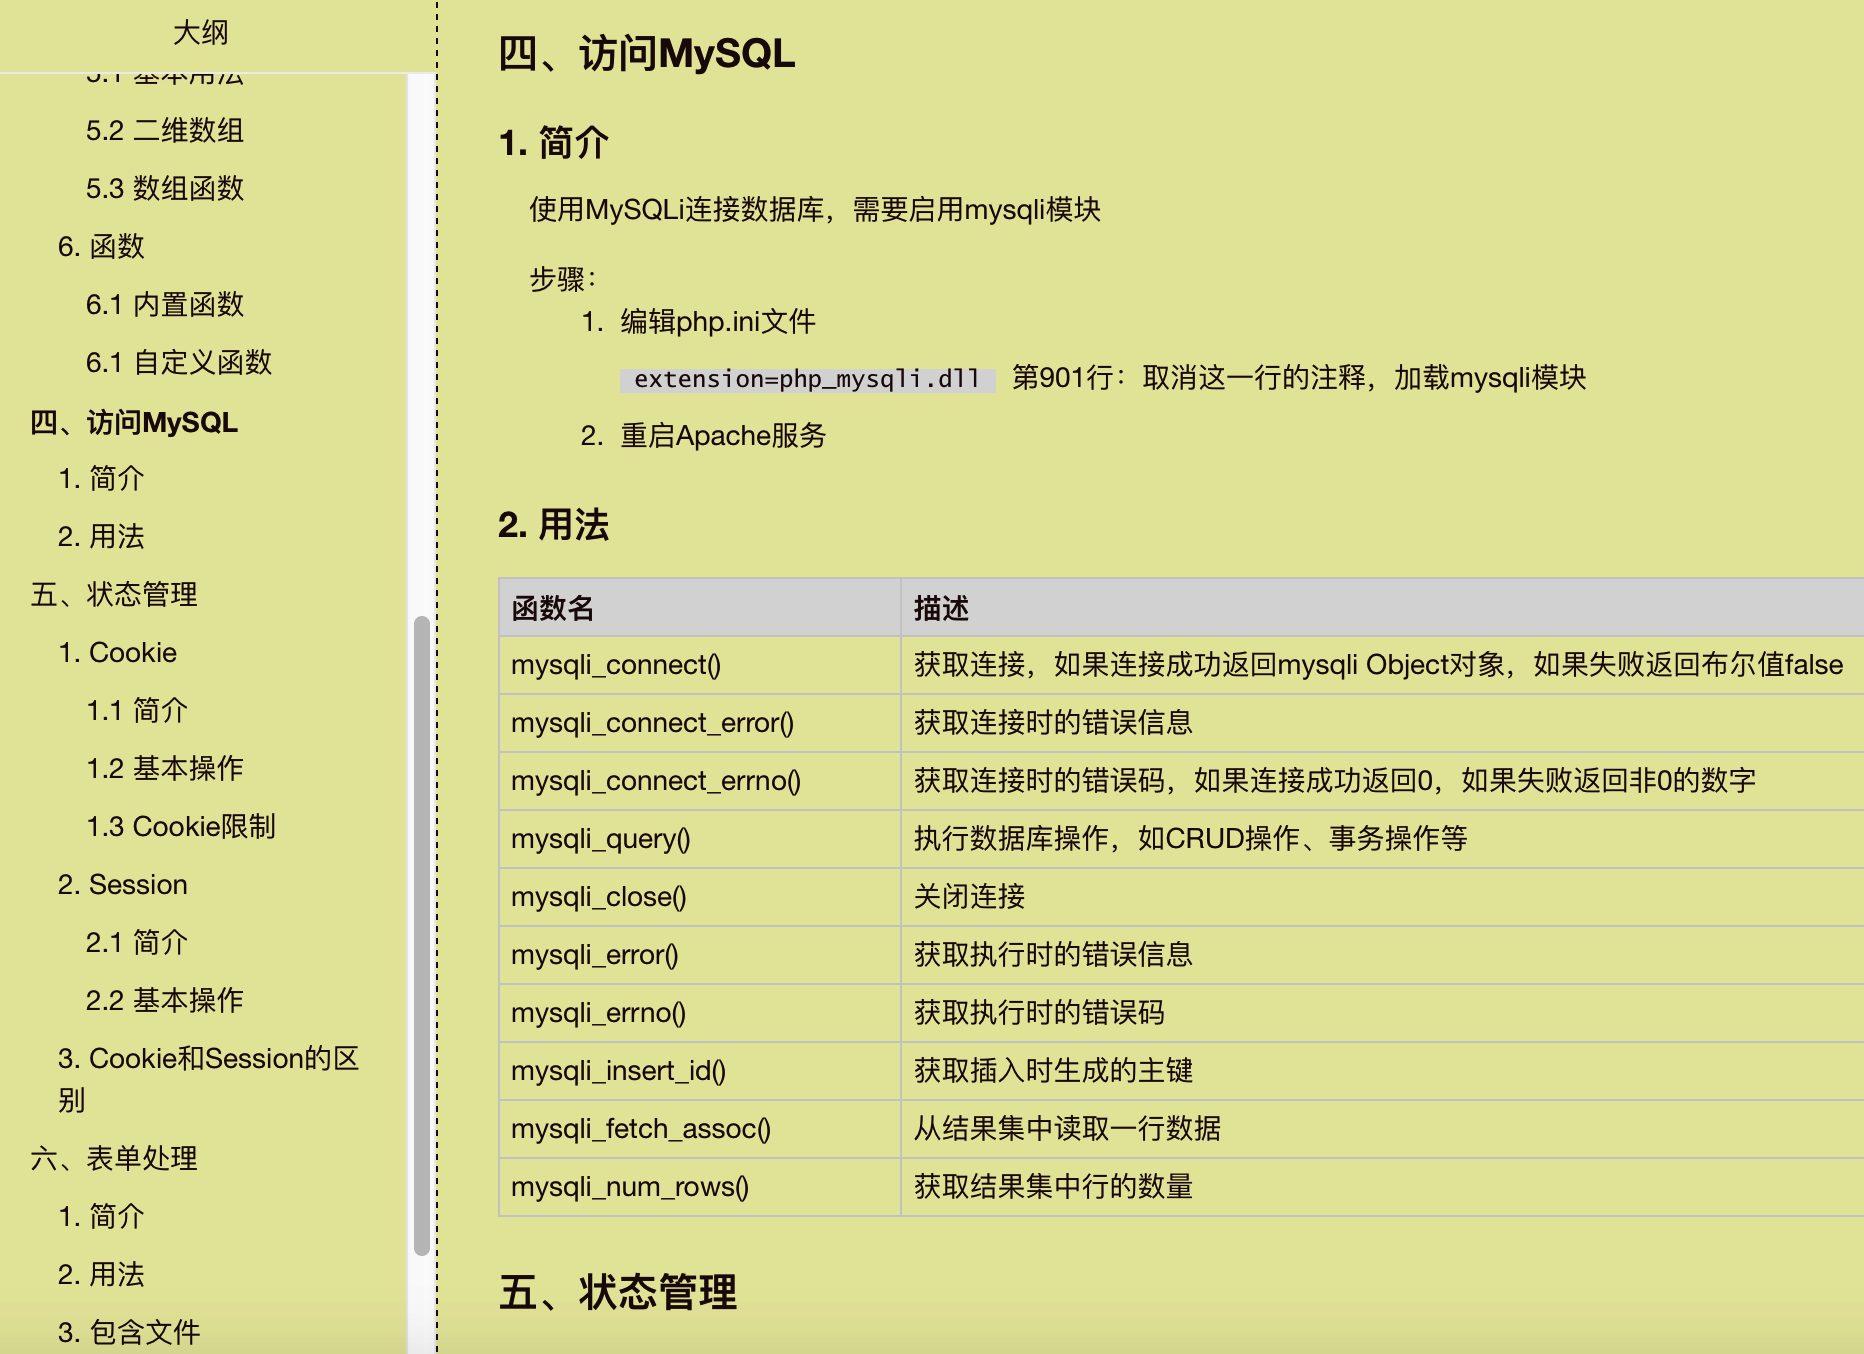Click the 编辑php.ini文件 step text
1864x1354 pixels.
coord(718,321)
